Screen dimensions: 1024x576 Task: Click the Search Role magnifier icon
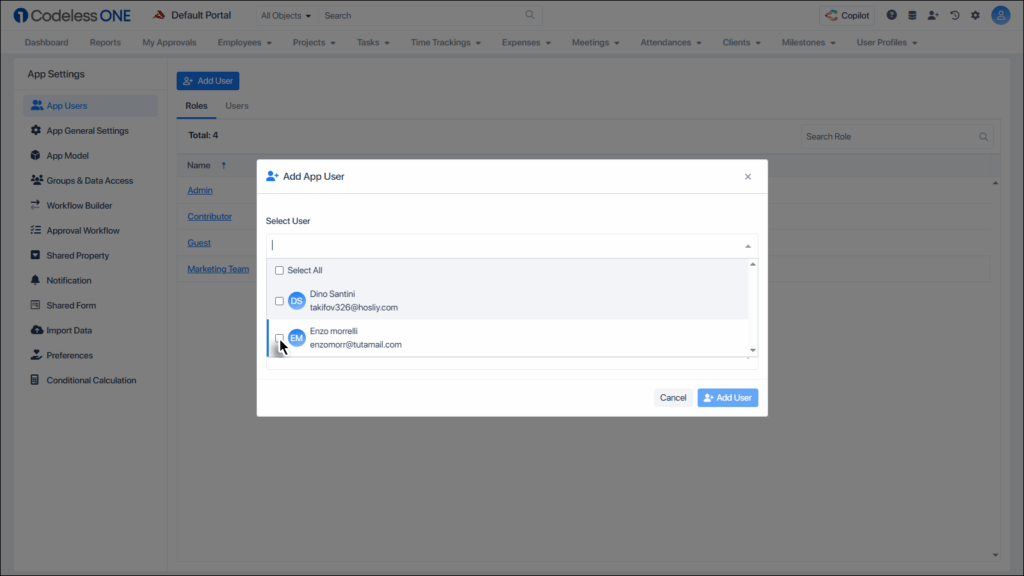pyautogui.click(x=983, y=136)
